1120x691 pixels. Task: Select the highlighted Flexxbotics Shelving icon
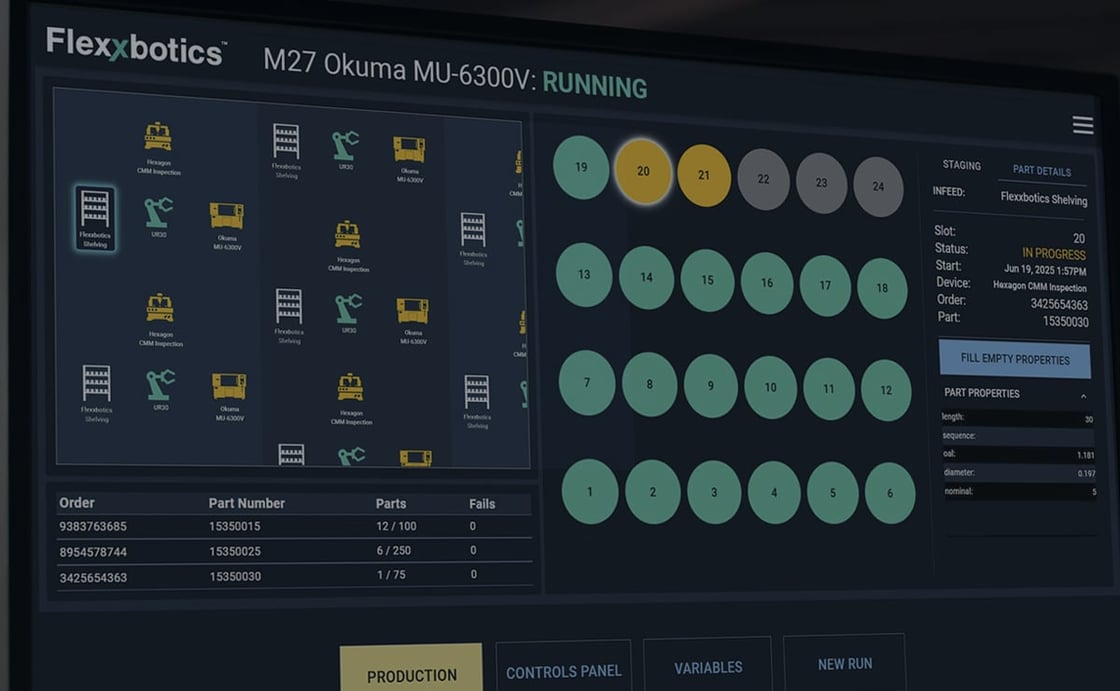(x=95, y=213)
